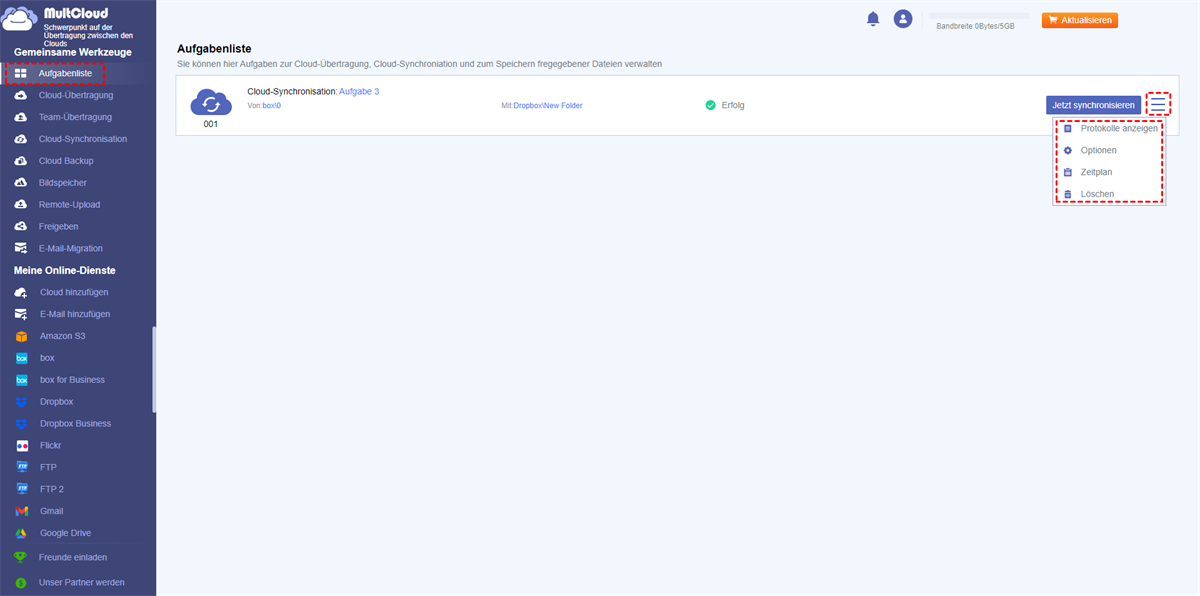Viewport: 1200px width, 596px height.
Task: Open Team-Übertragung label in sidebar
Action: (75, 117)
